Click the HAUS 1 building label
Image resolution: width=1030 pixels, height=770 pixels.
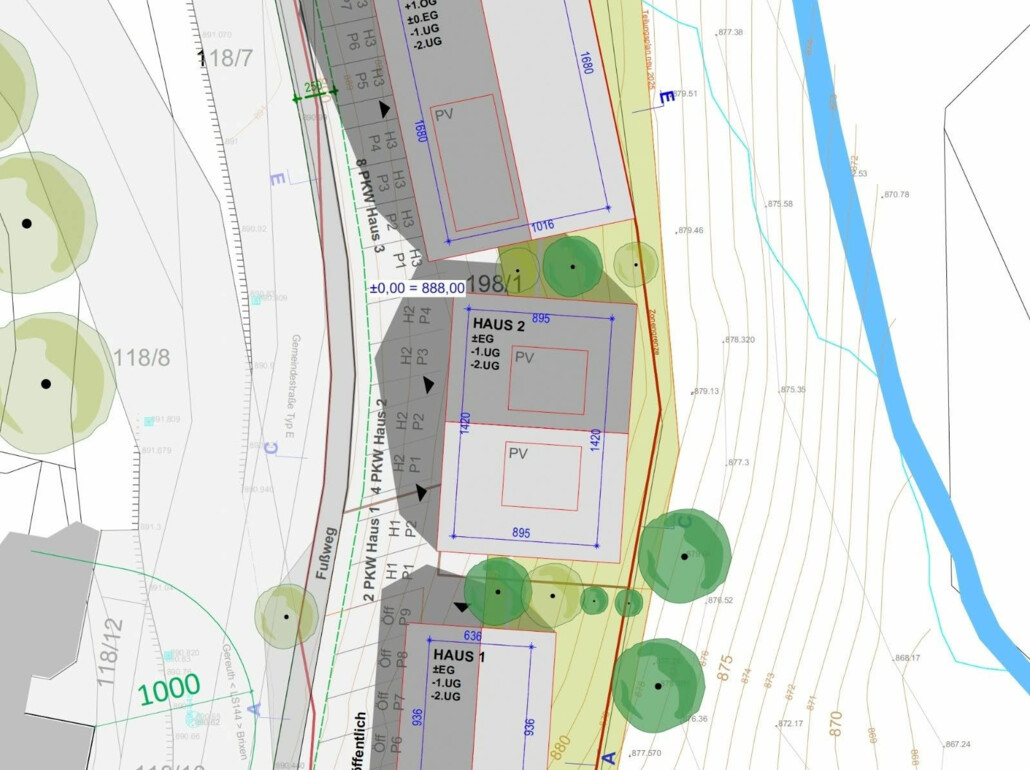tap(459, 655)
